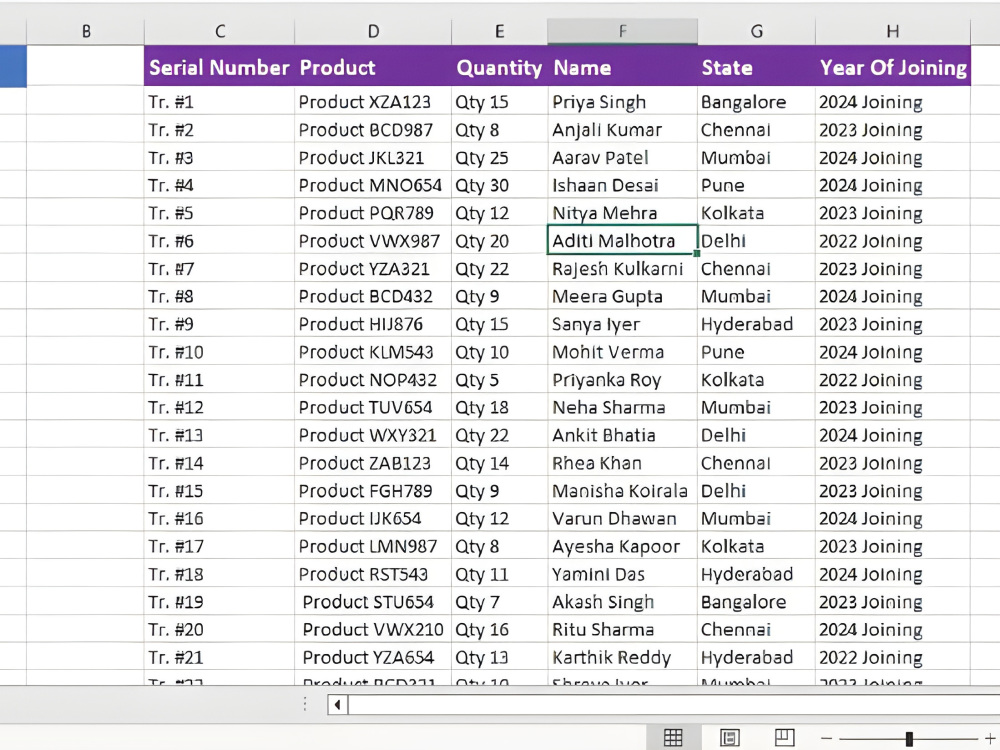This screenshot has height=750, width=1000.
Task: Select the cell Rajesh Kulkarni
Action: [622, 268]
